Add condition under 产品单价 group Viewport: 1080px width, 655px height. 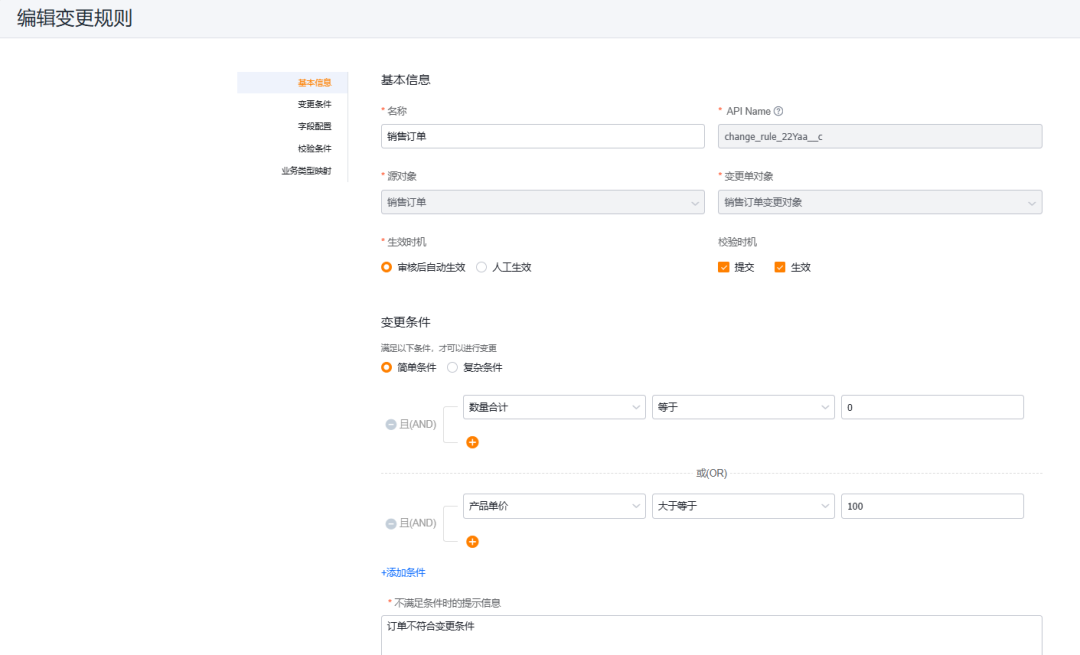473,541
